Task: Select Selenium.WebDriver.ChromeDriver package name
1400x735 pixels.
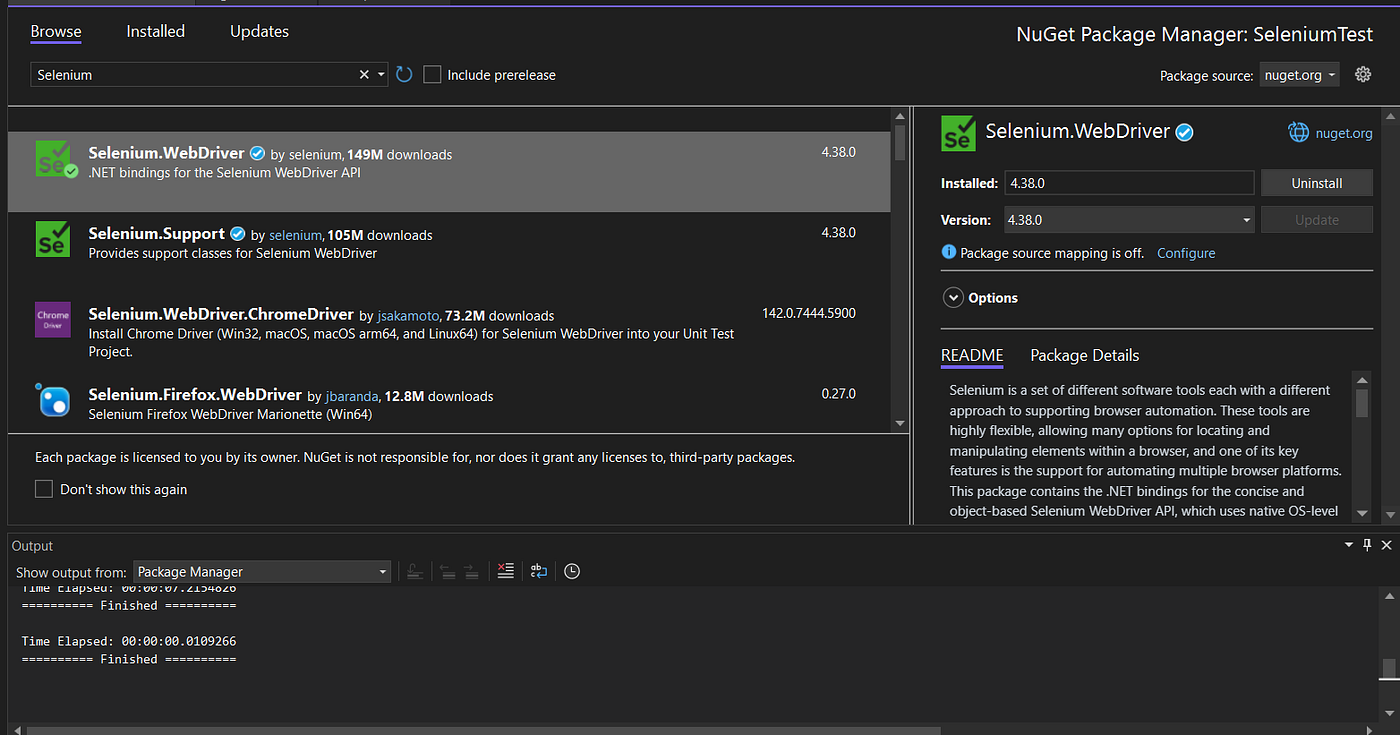Action: point(221,314)
